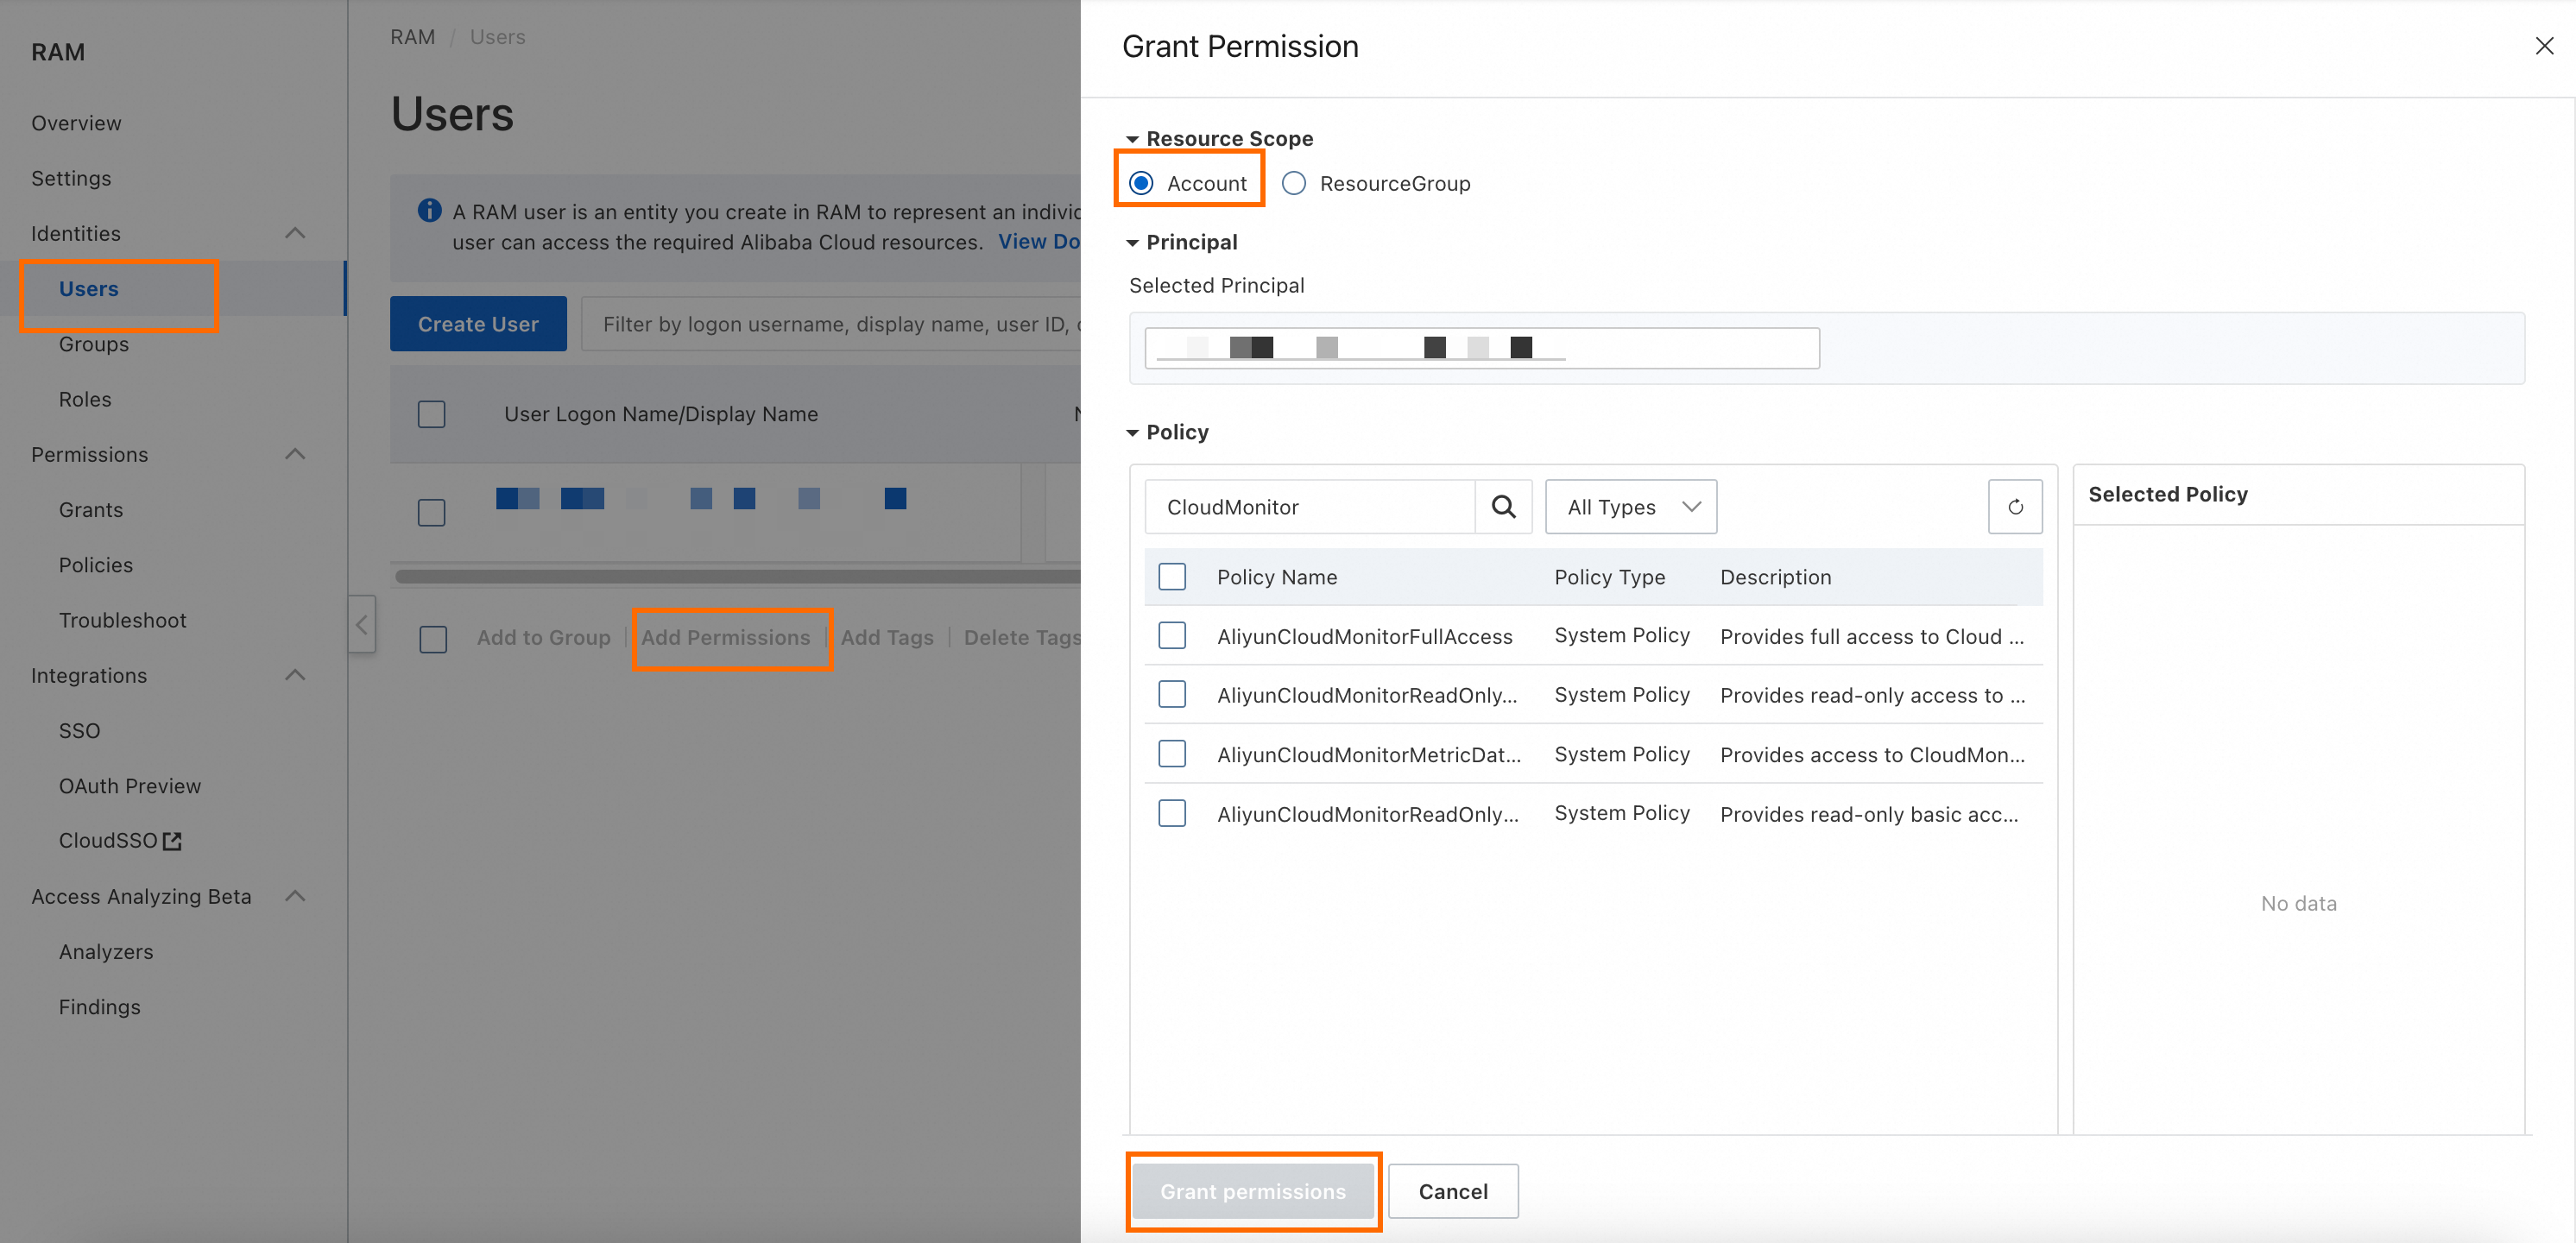Collapse the Permissions sidebar group
This screenshot has height=1243, width=2576.
point(295,454)
